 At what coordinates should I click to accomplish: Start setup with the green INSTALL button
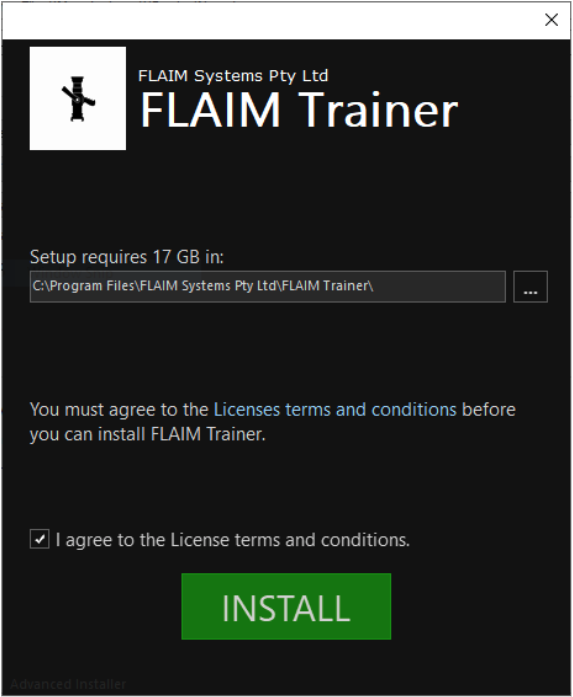pos(286,606)
